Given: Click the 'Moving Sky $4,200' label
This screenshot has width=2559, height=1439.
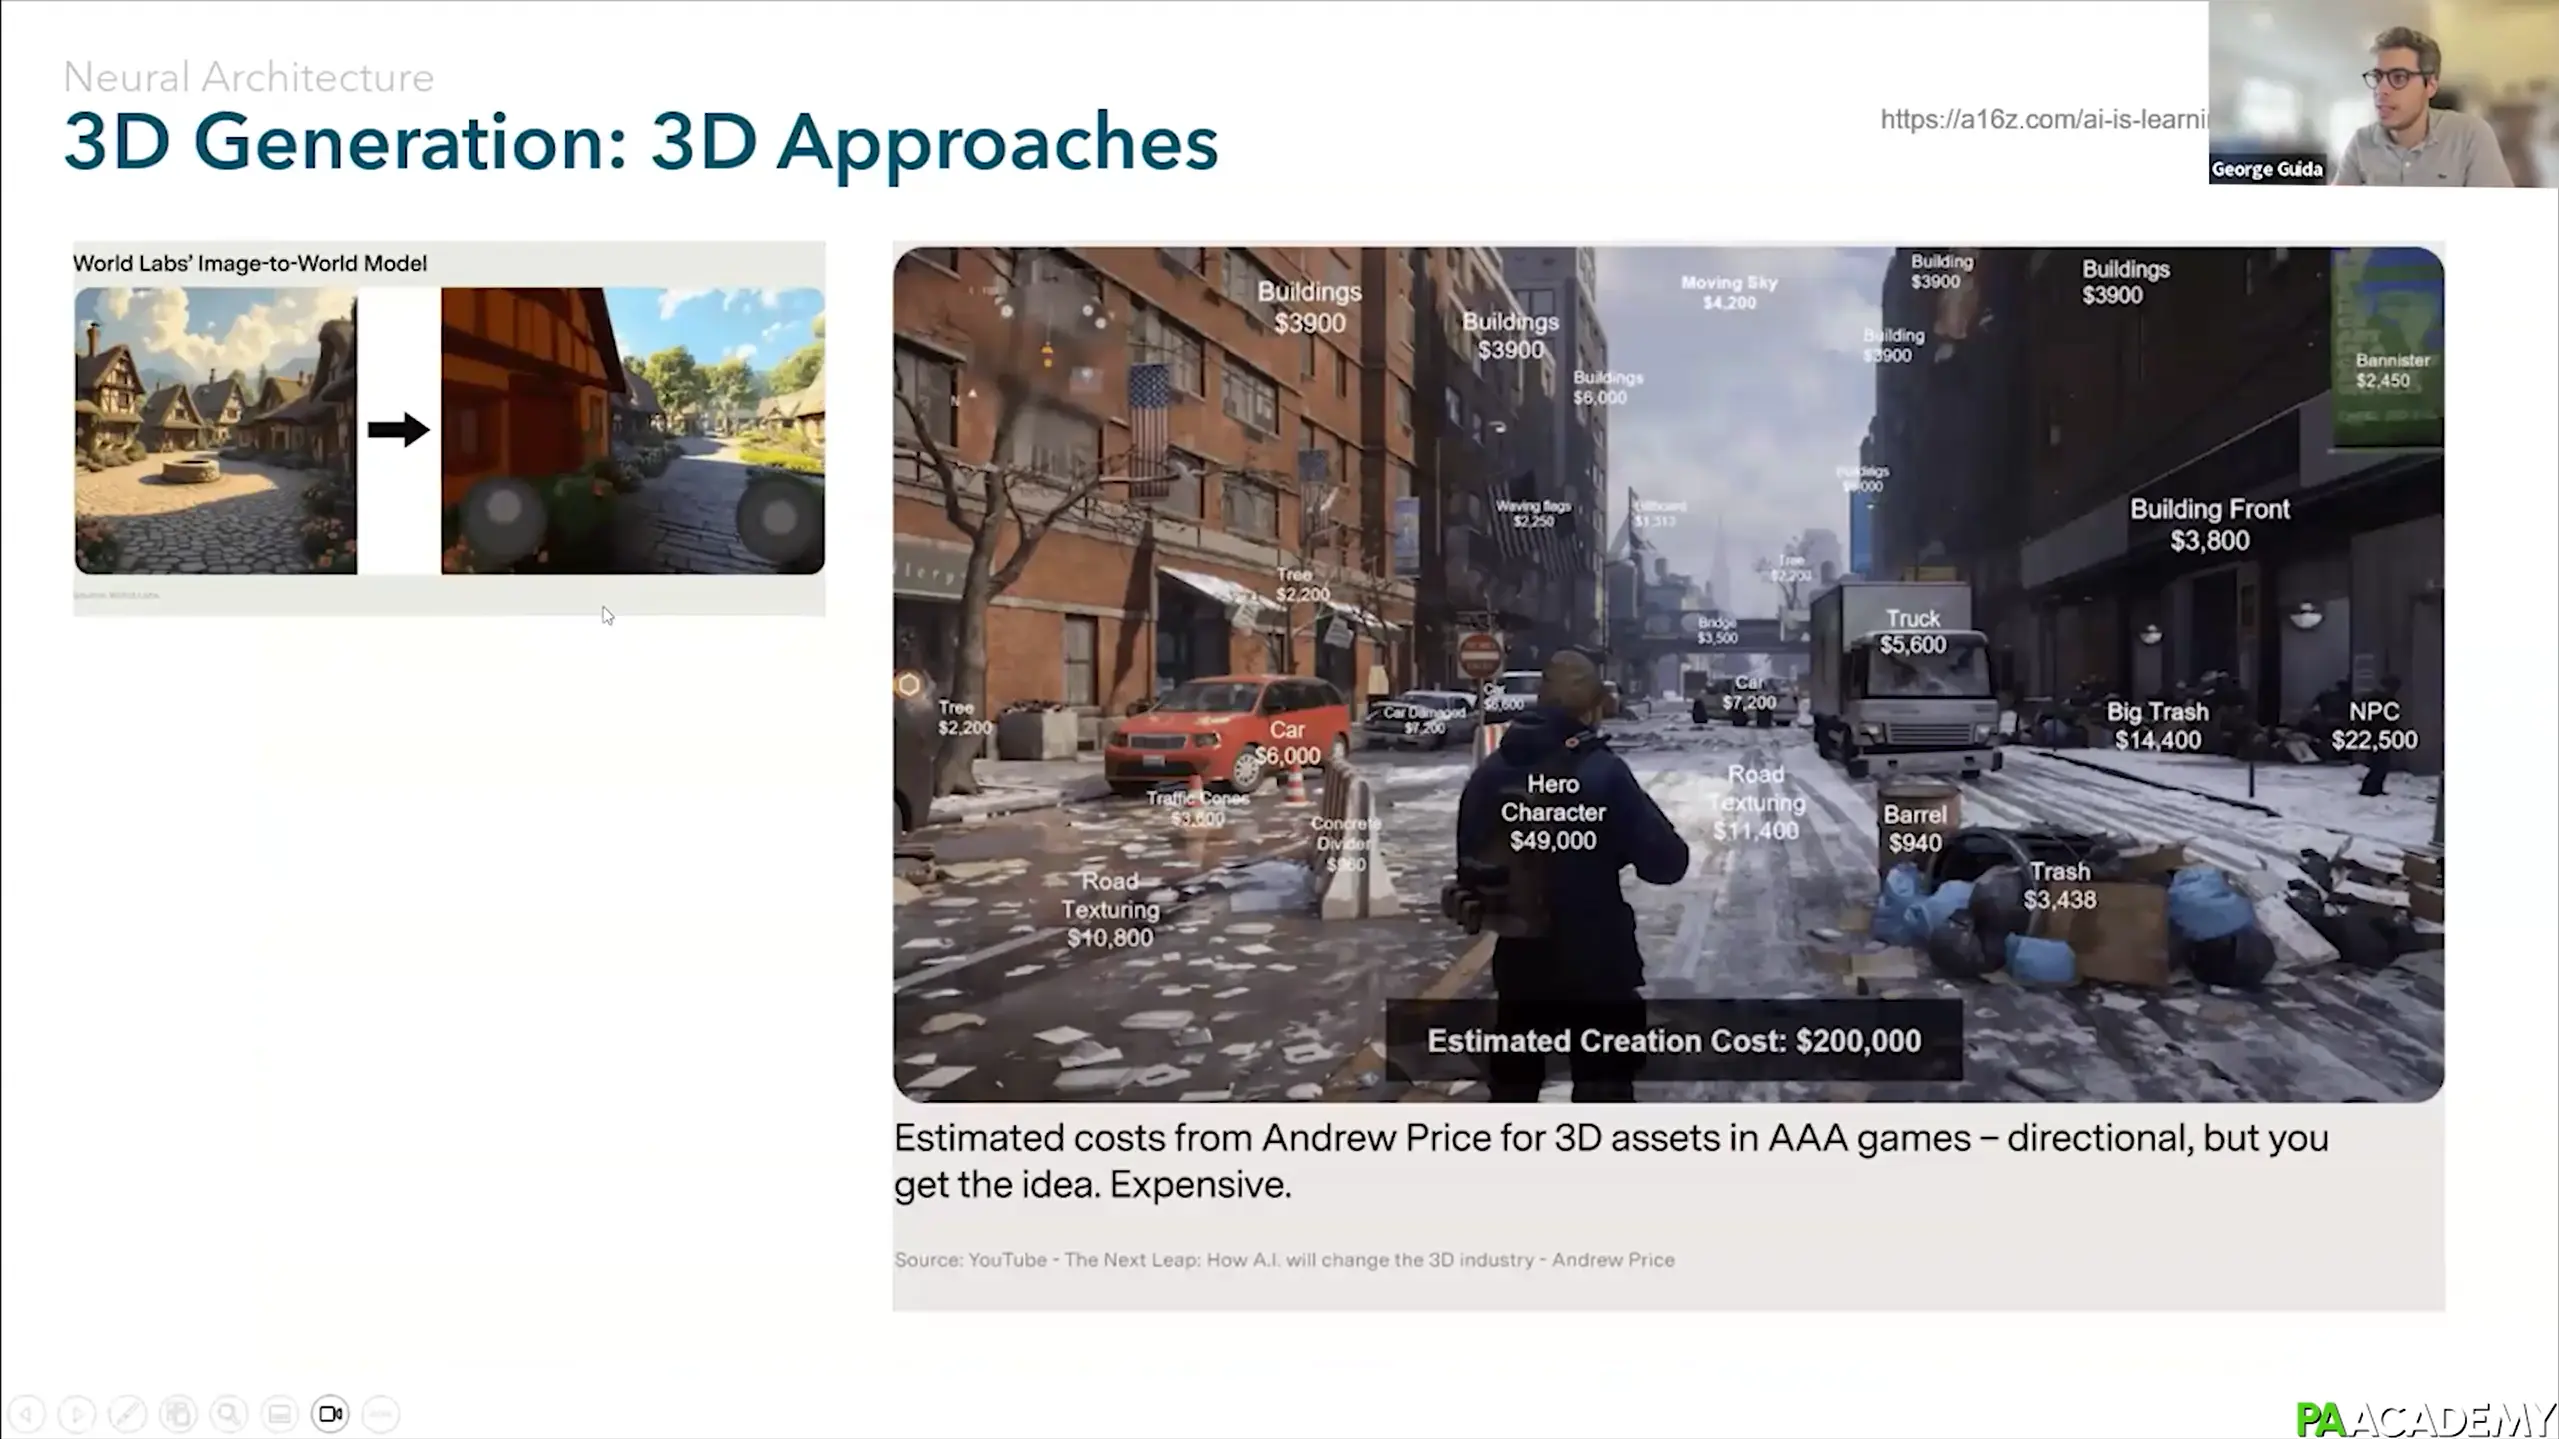Looking at the screenshot, I should click(1729, 292).
